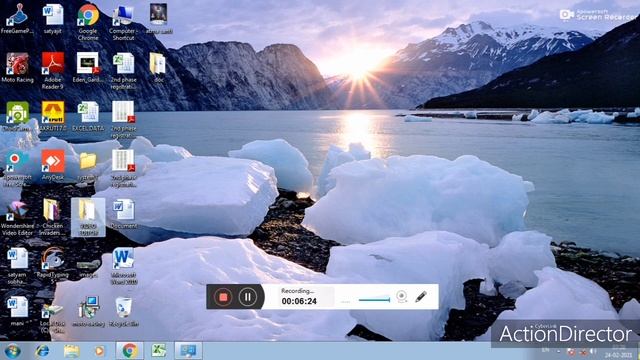
Task: Launch AnyDesk shortcut
Action: click(x=53, y=165)
